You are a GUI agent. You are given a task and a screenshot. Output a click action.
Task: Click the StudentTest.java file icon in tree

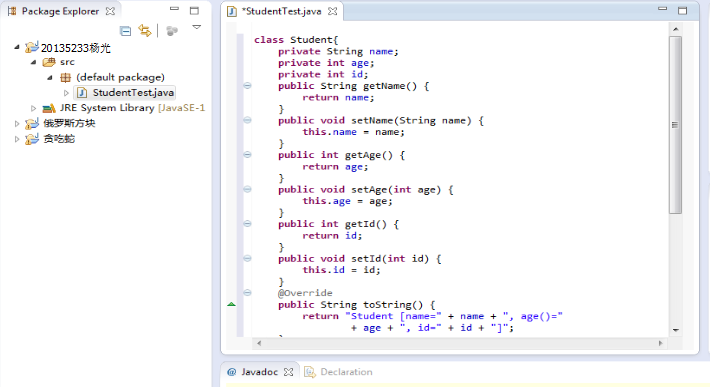[82, 93]
